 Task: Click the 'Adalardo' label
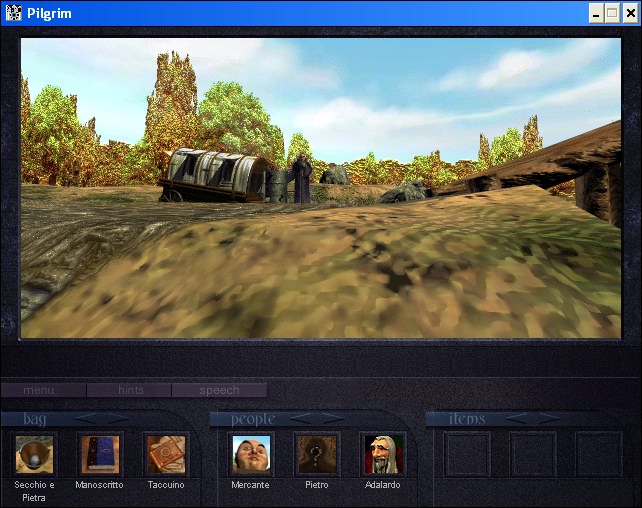[382, 485]
